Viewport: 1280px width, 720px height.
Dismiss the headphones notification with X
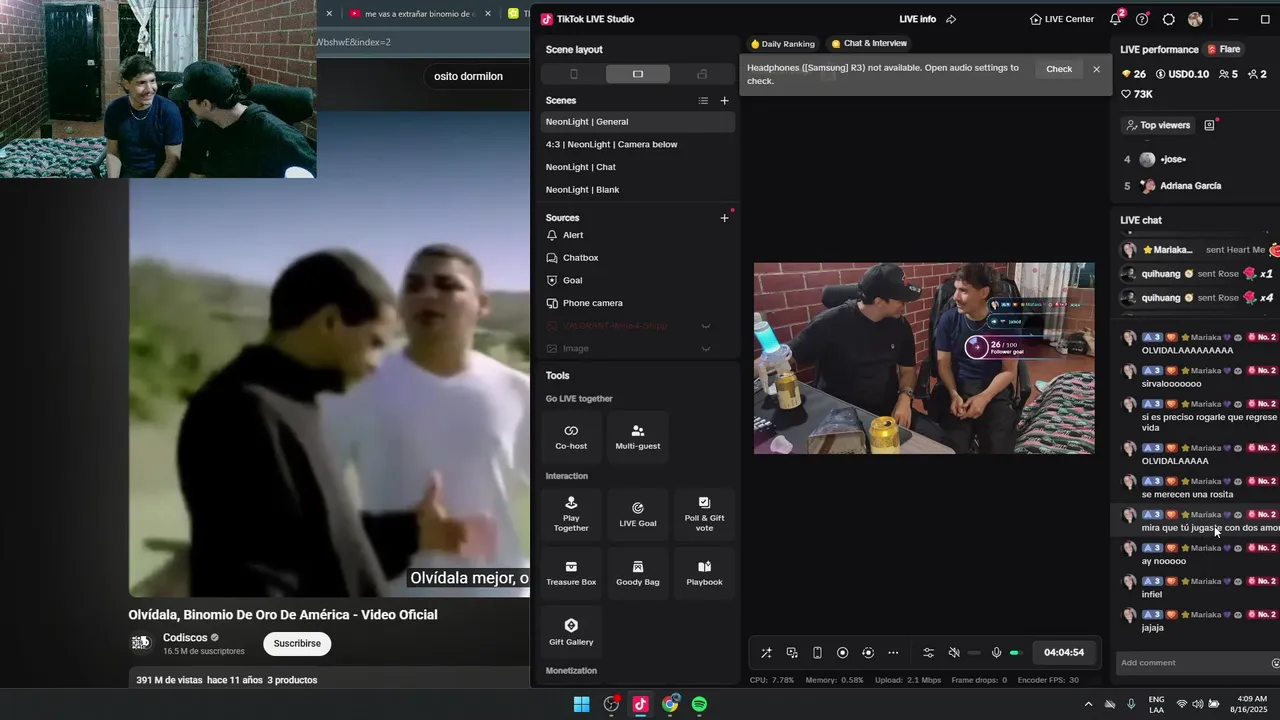click(1096, 69)
